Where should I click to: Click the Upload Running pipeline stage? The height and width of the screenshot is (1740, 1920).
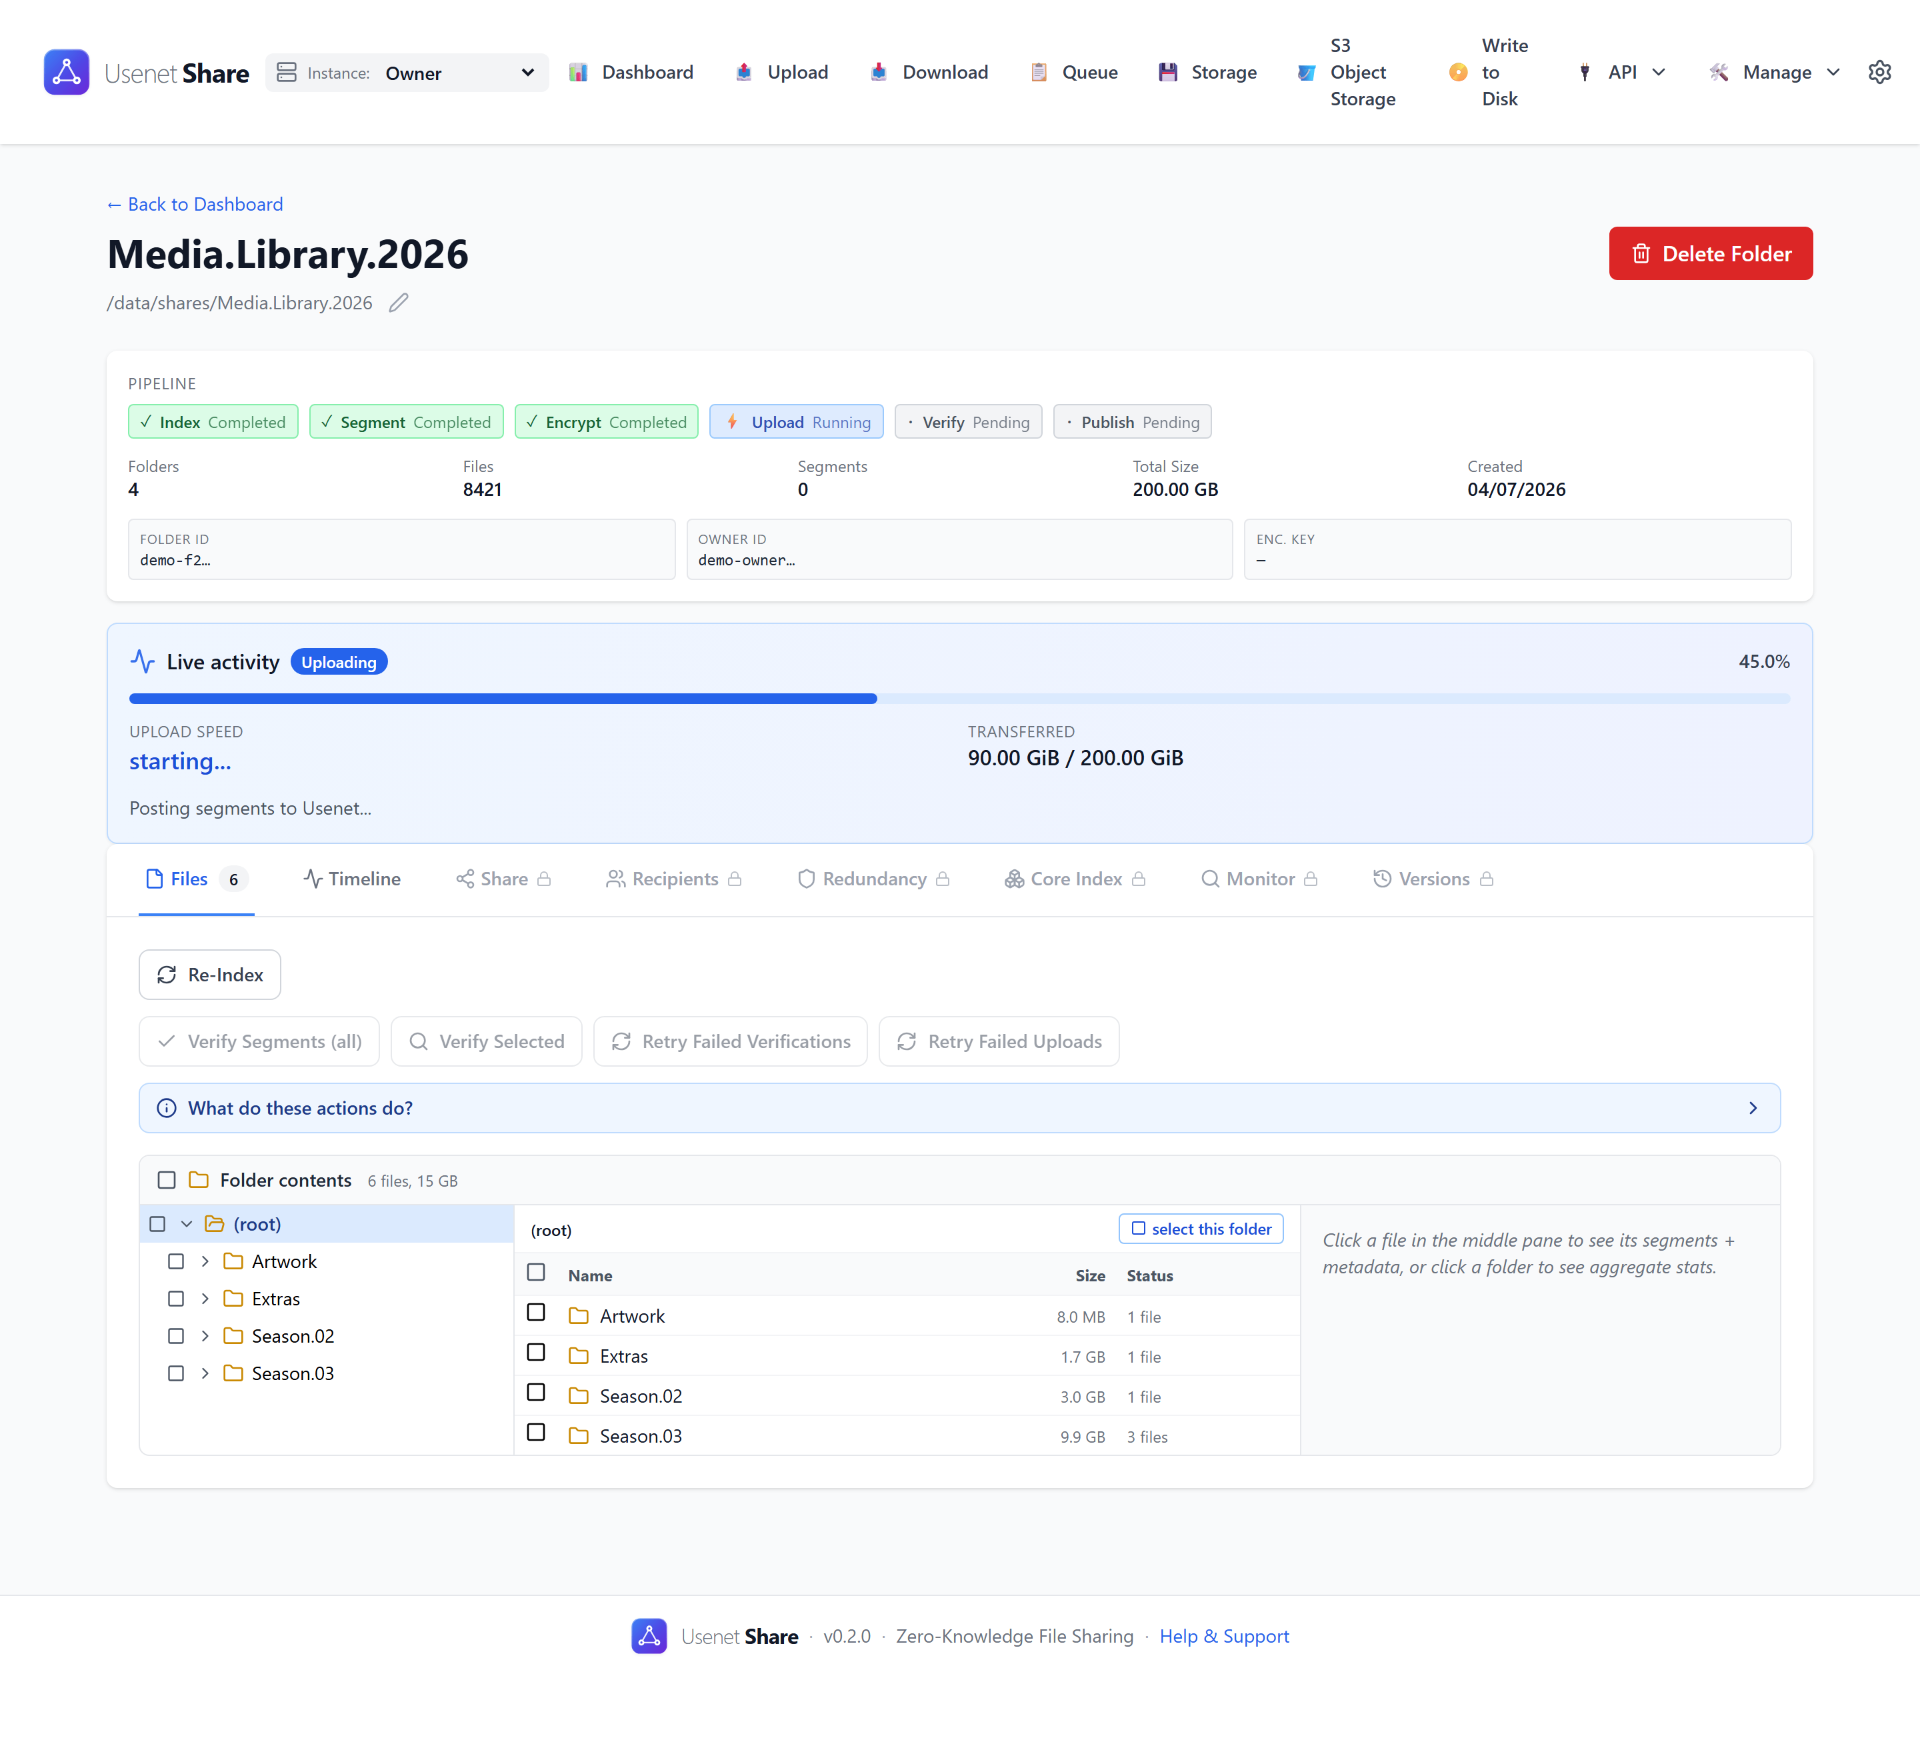pyautogui.click(x=796, y=422)
